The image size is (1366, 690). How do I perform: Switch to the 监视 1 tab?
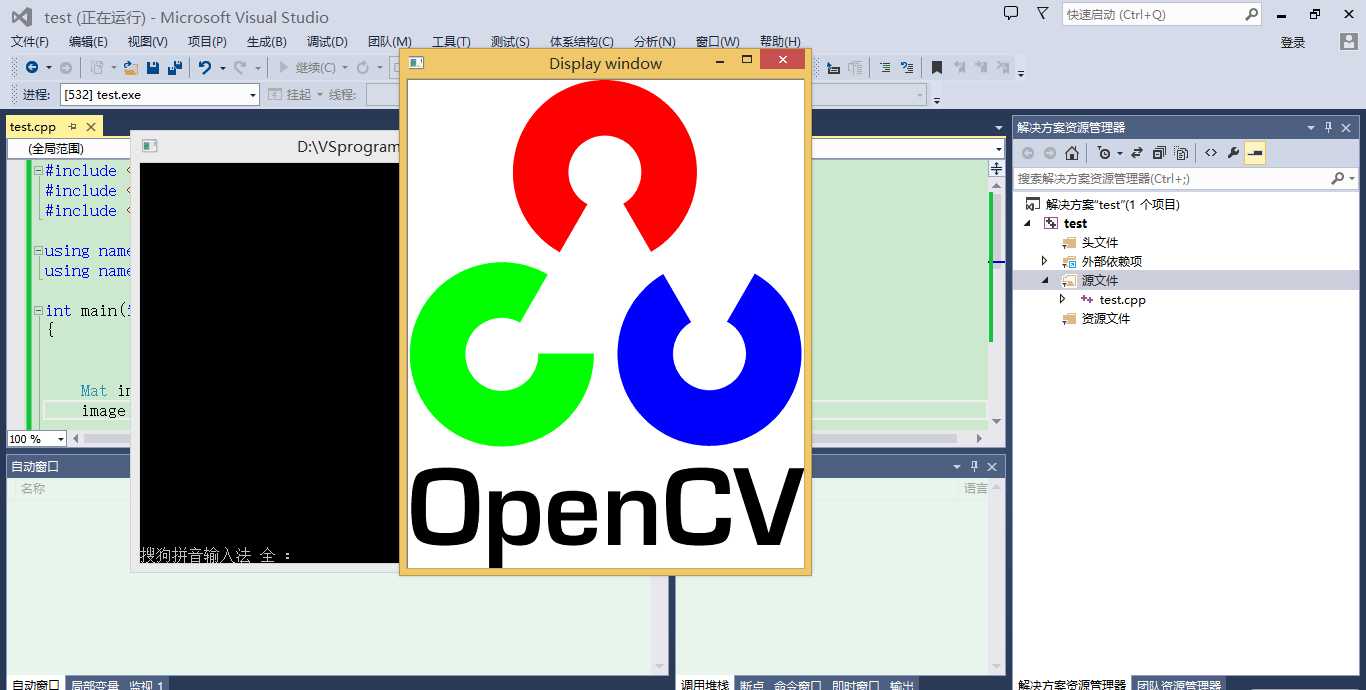coord(147,684)
